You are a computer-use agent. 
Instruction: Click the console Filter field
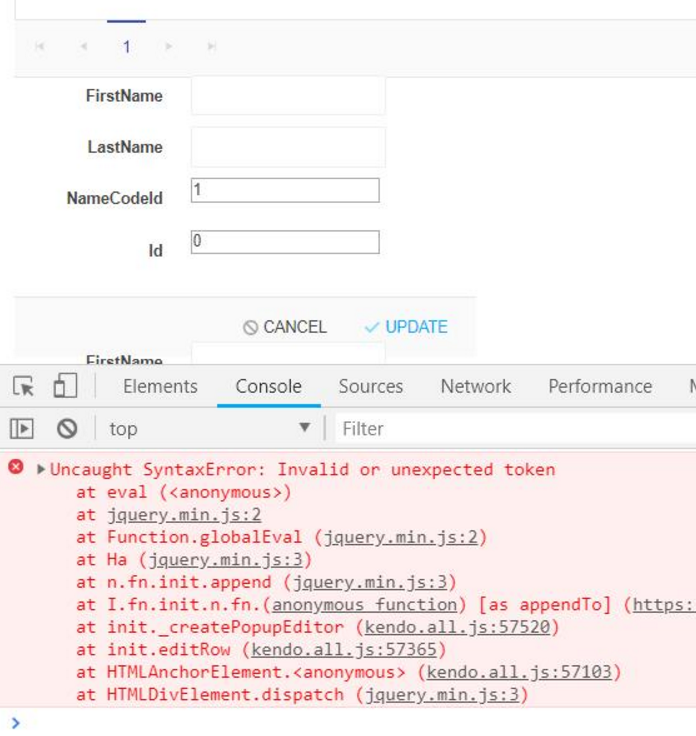pyautogui.click(x=516, y=429)
